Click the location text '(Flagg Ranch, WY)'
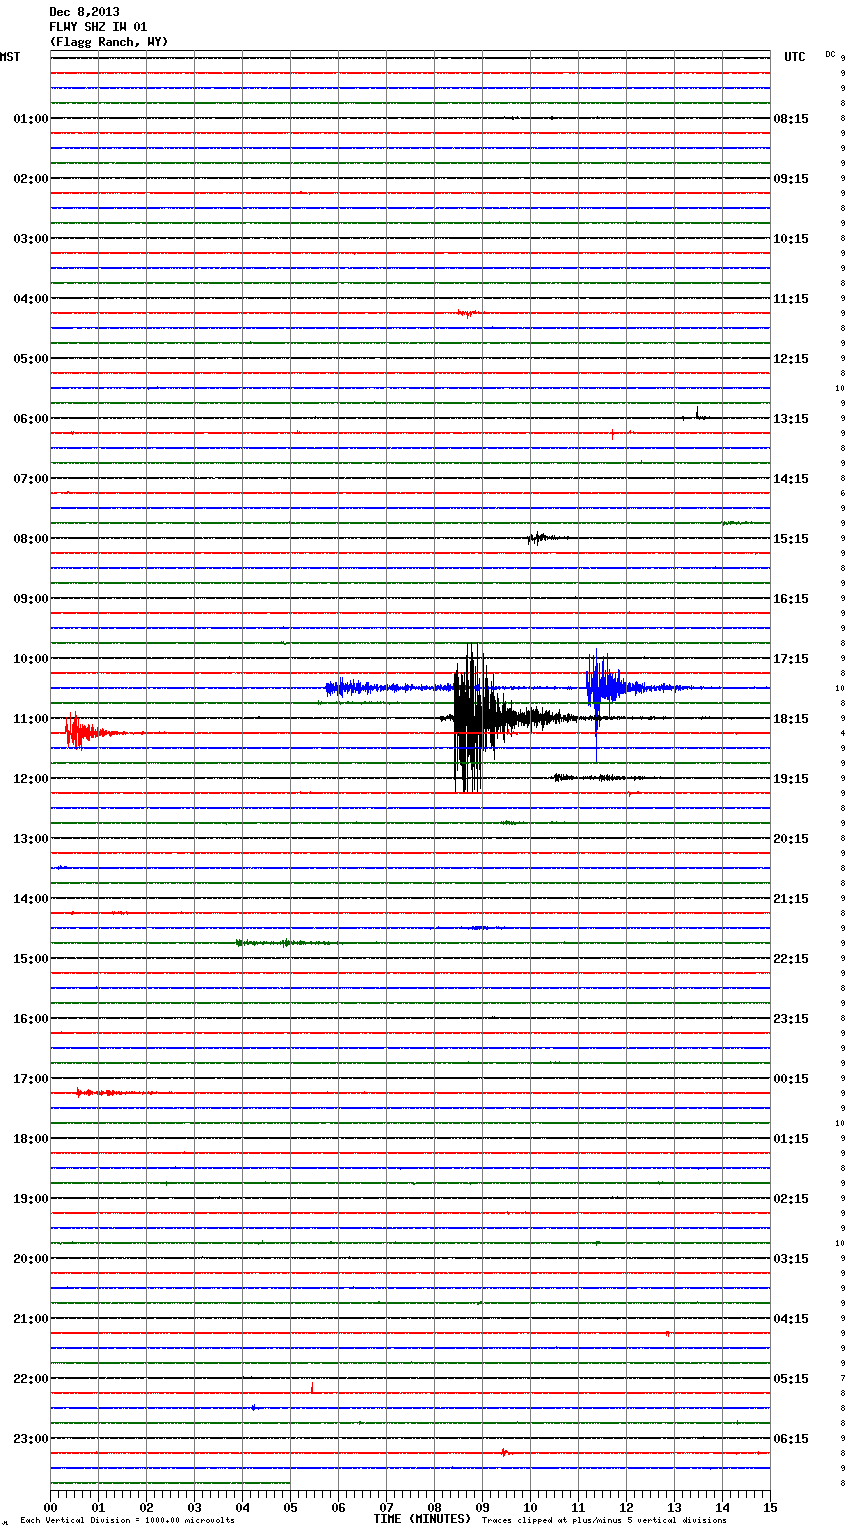 pyautogui.click(x=109, y=42)
